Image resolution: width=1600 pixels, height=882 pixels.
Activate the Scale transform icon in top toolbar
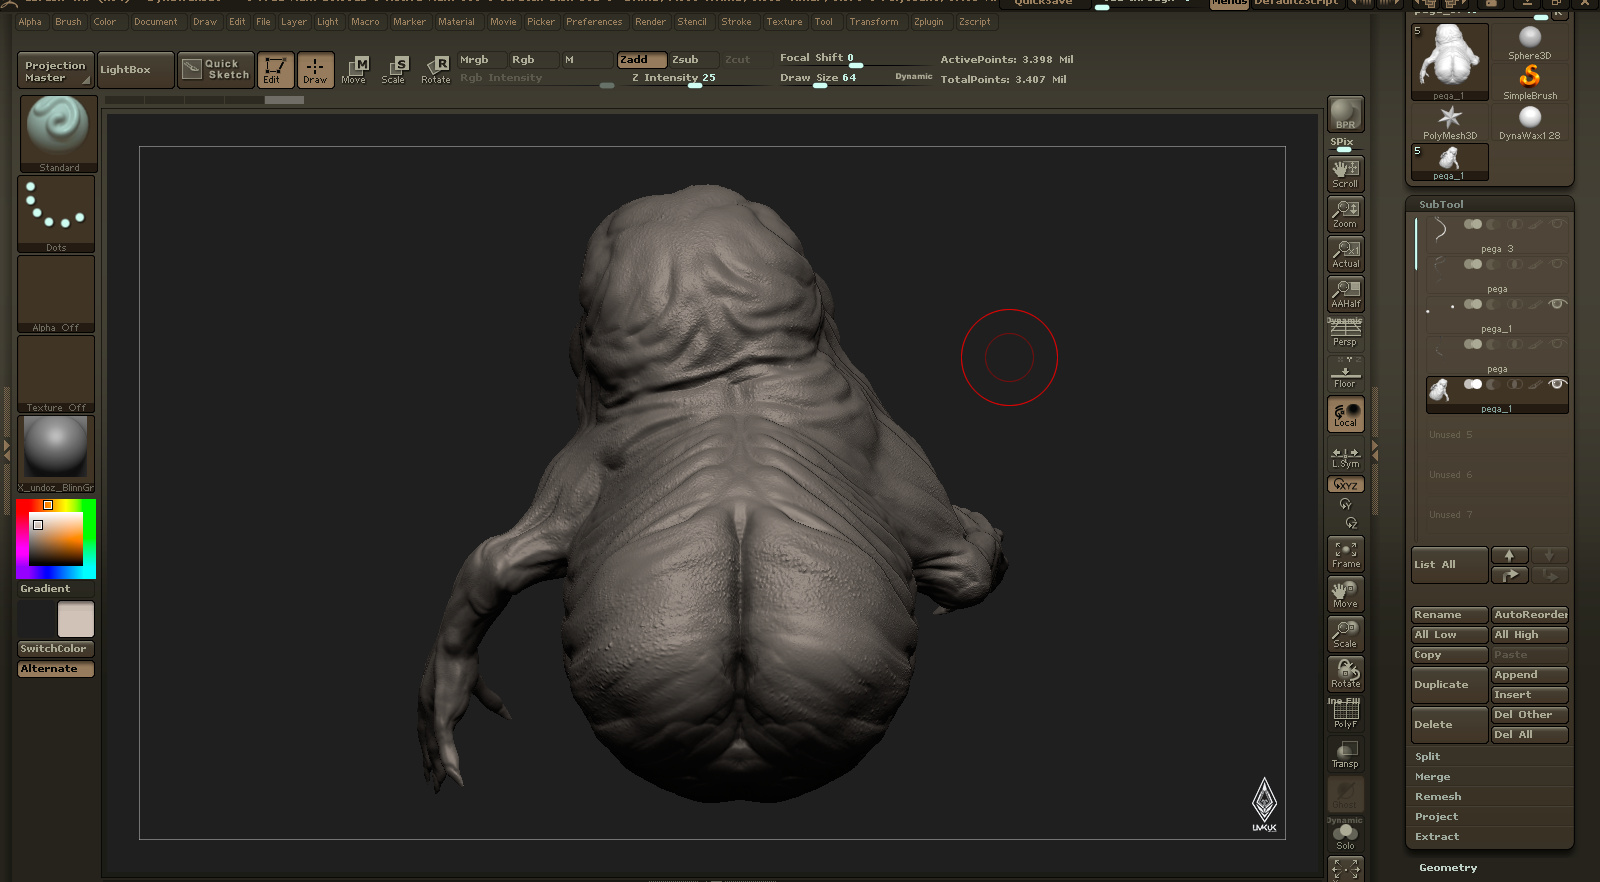[394, 69]
